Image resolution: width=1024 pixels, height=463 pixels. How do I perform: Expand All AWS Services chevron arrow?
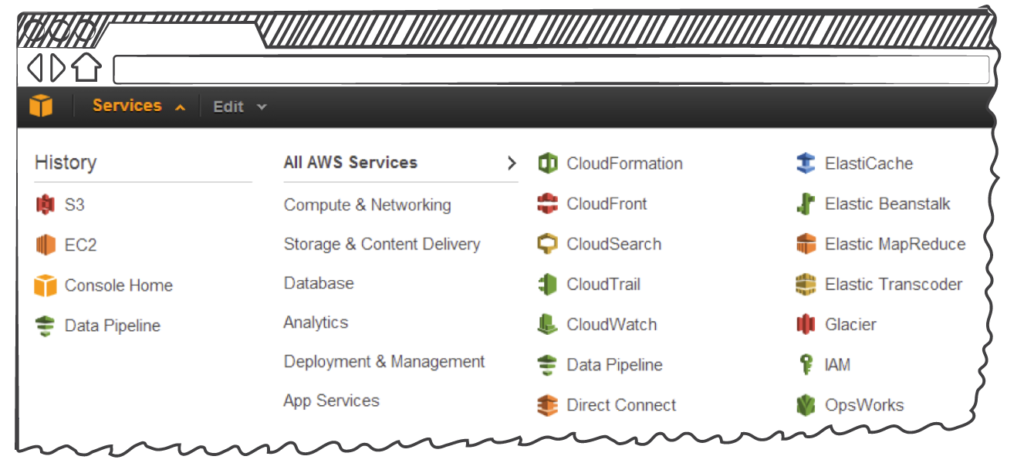[x=512, y=163]
